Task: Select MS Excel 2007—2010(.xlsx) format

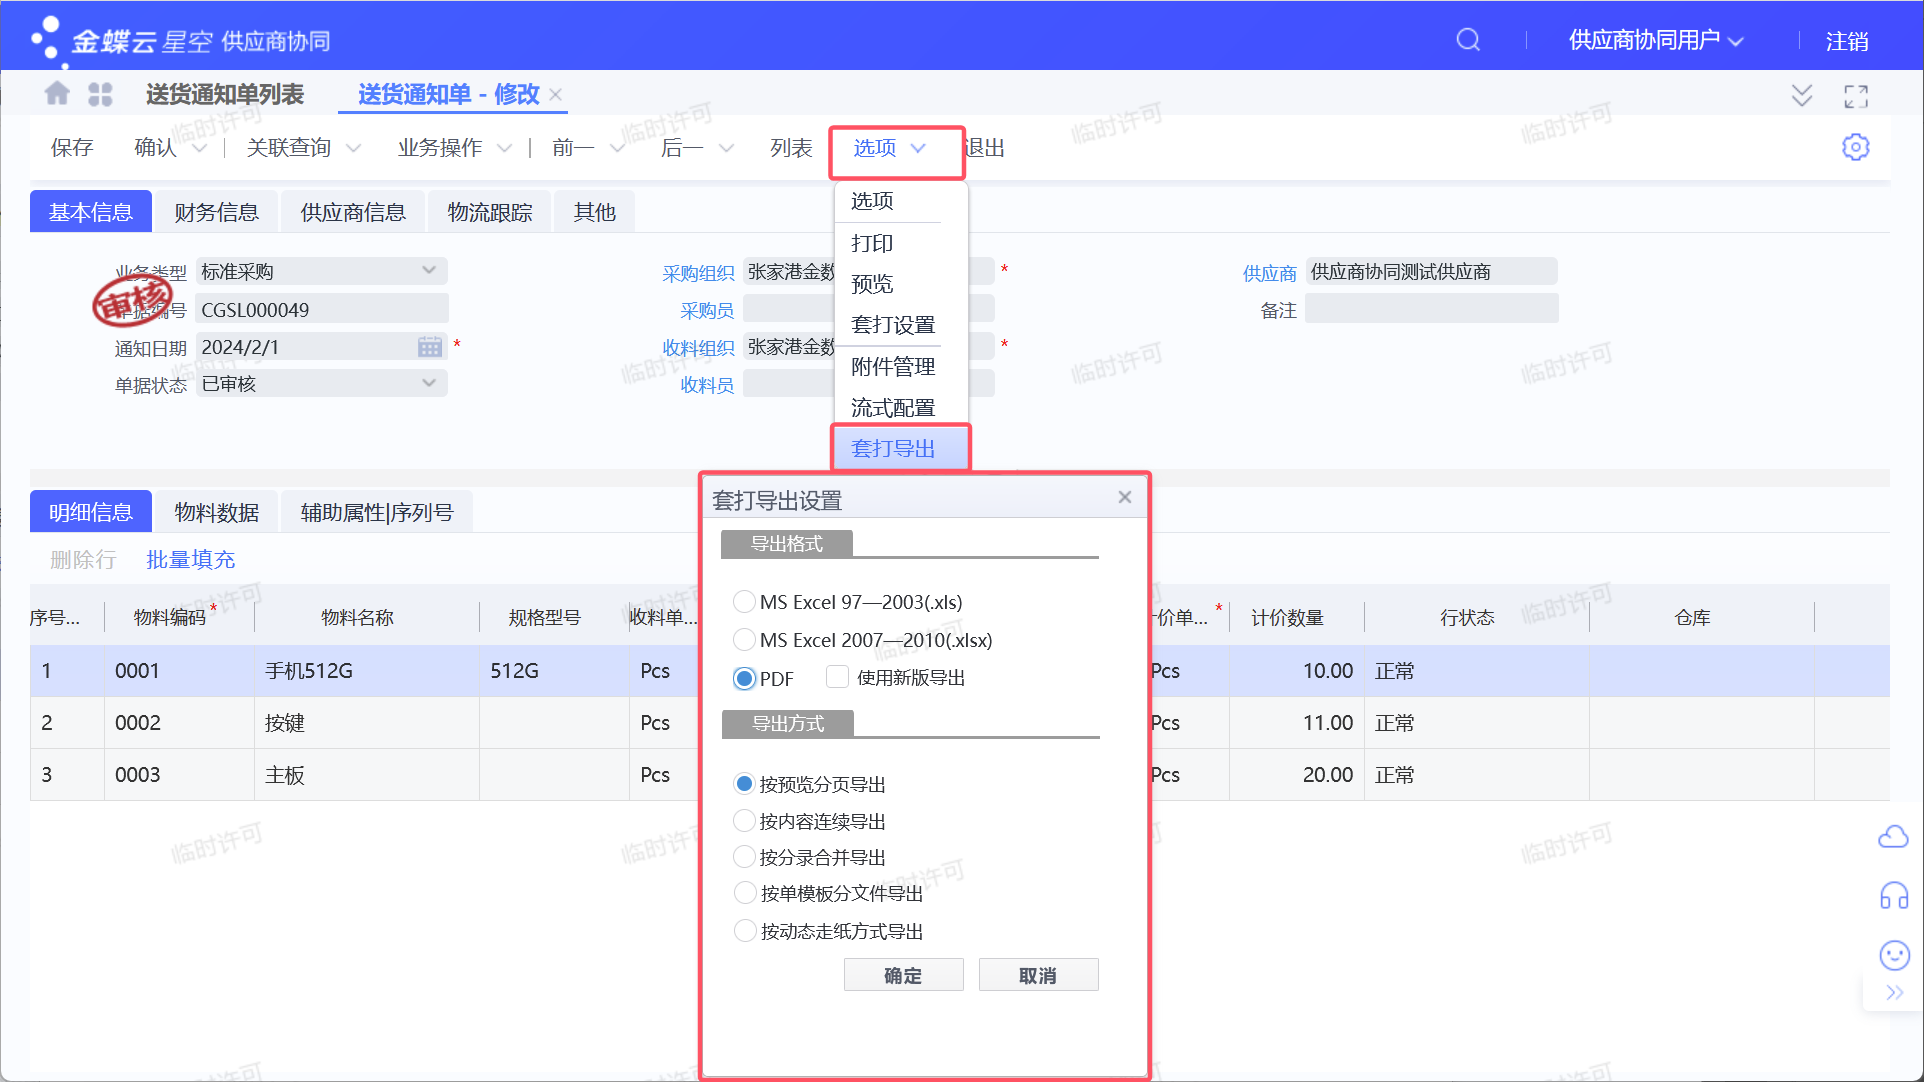Action: pos(744,640)
